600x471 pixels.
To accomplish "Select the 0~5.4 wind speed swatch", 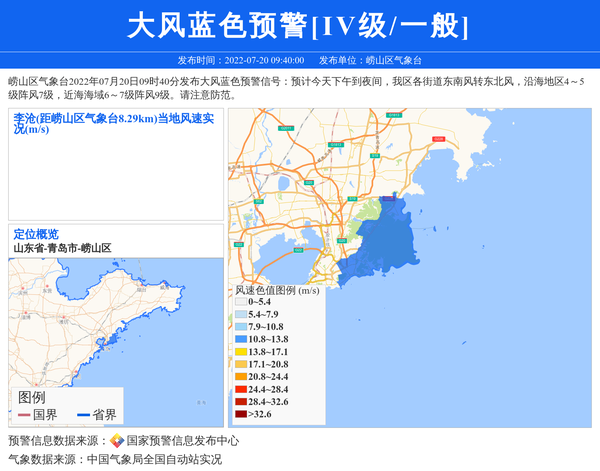I will click(240, 302).
